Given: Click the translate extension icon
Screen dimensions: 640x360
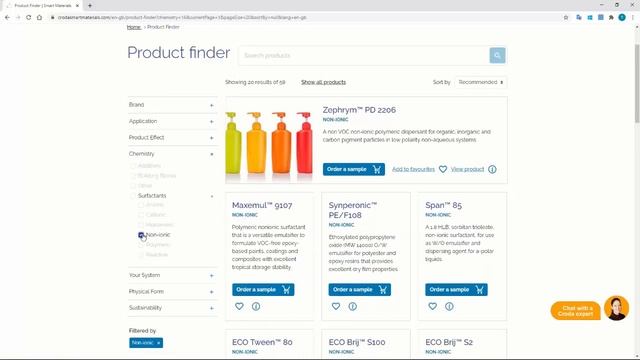Looking at the screenshot, I should (579, 18).
